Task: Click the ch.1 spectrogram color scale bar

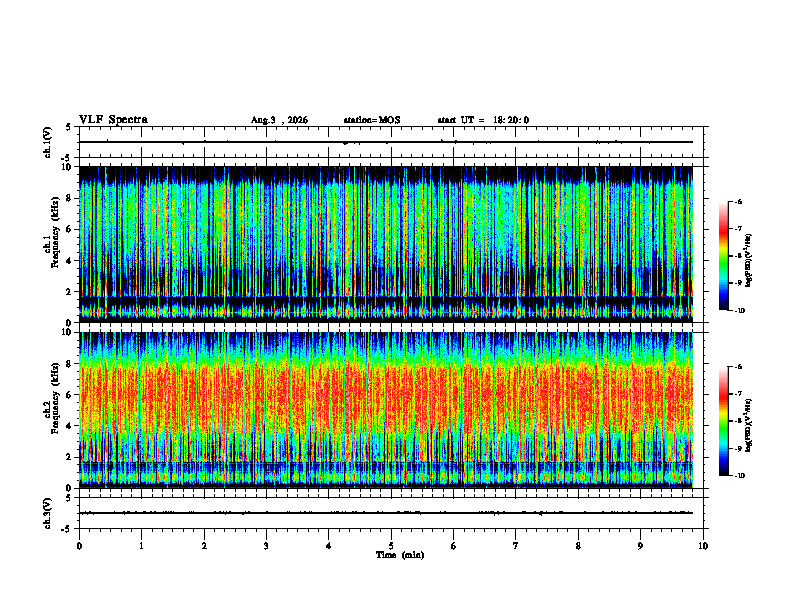Action: pos(724,256)
